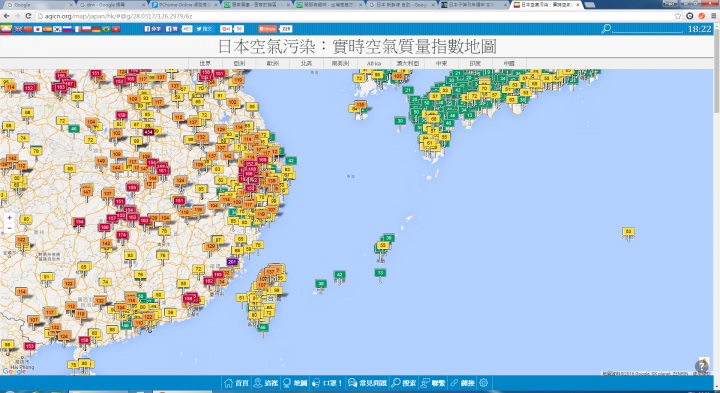Switch language with the UK flag

pos(18,29)
